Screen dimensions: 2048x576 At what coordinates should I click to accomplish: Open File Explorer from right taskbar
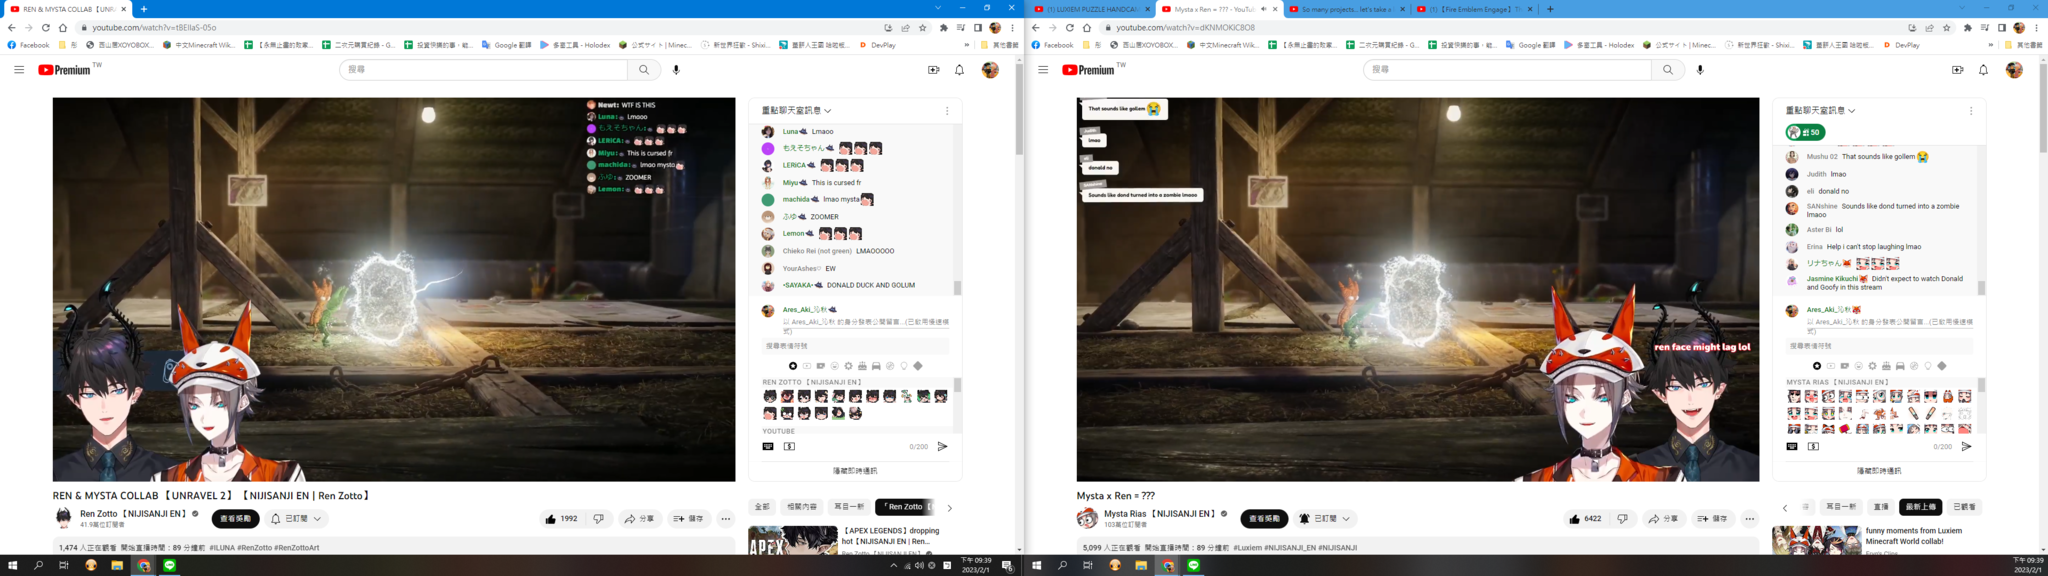[x=1141, y=566]
